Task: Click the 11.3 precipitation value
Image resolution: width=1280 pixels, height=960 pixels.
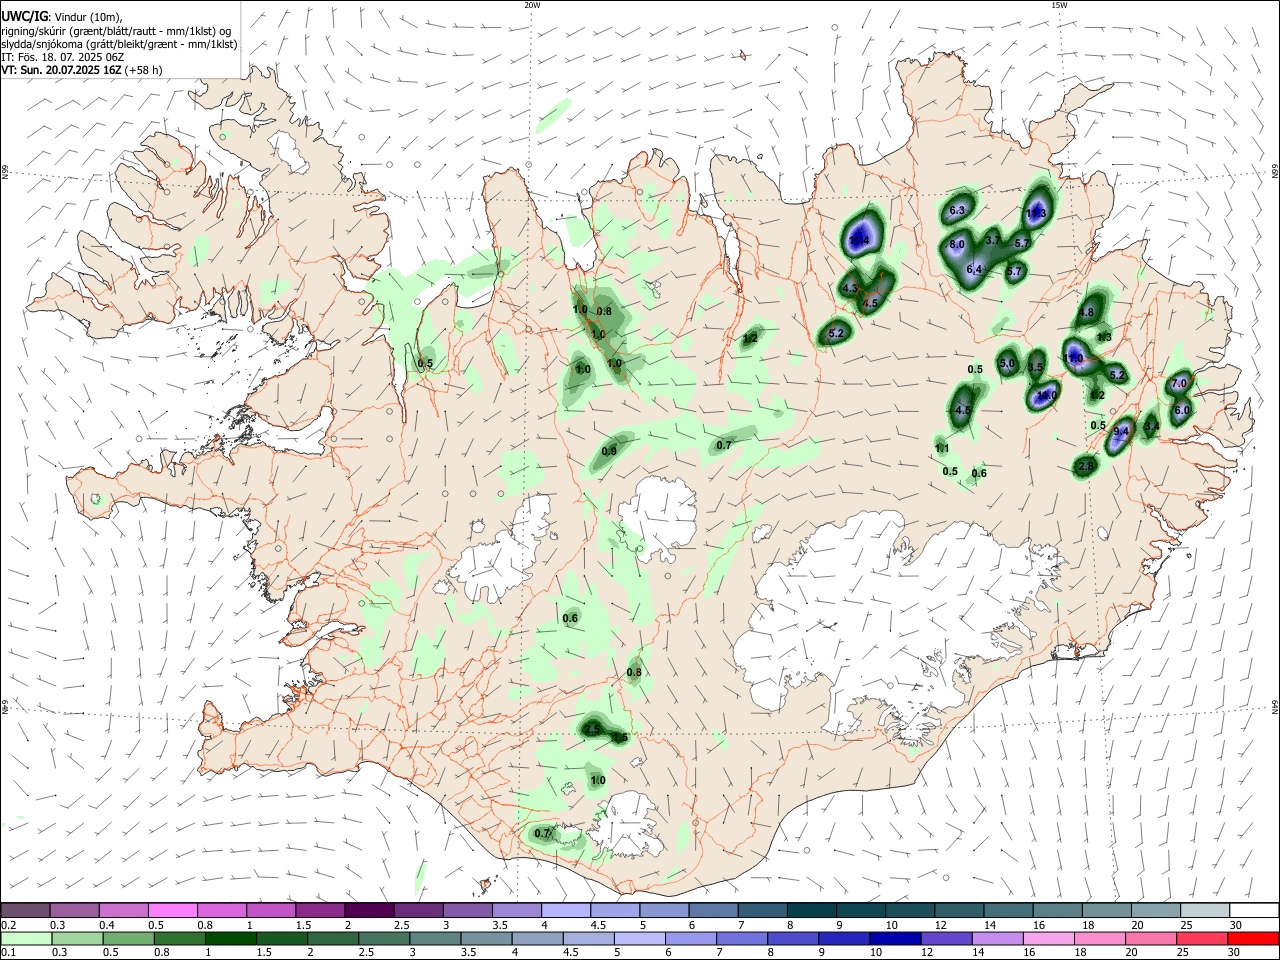Action: click(1036, 214)
